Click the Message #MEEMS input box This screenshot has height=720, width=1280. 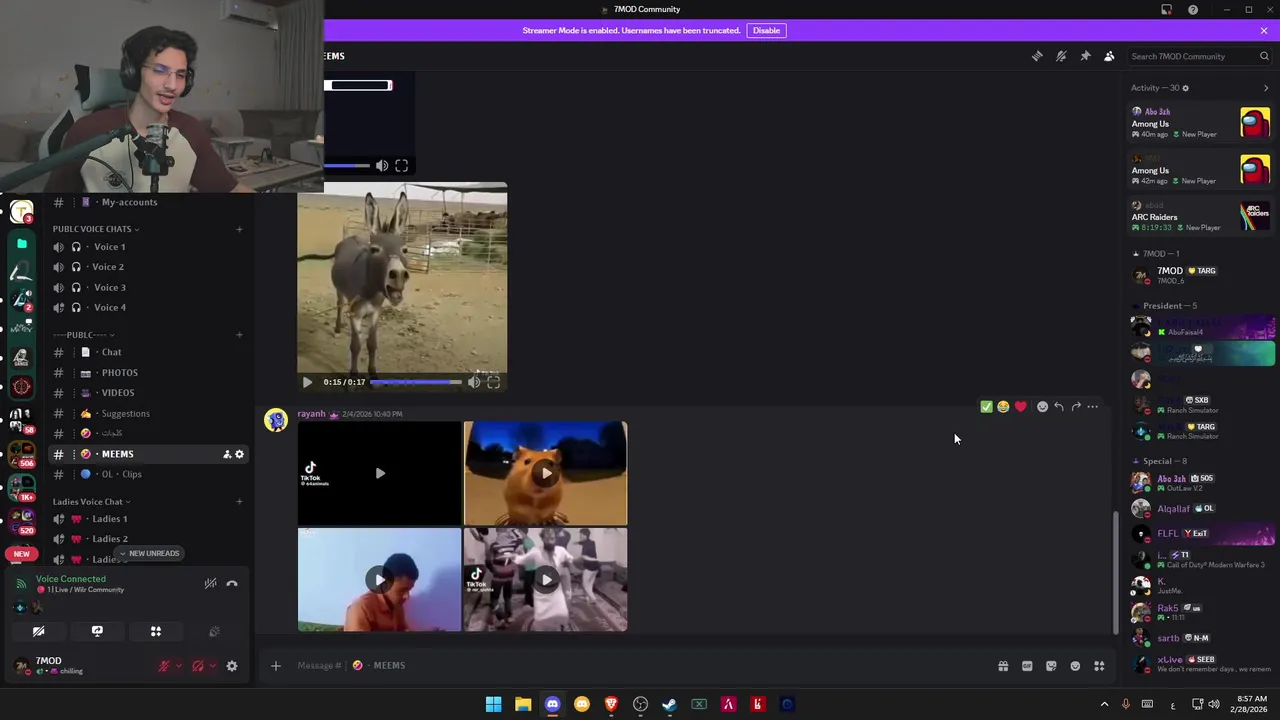pyautogui.click(x=640, y=666)
